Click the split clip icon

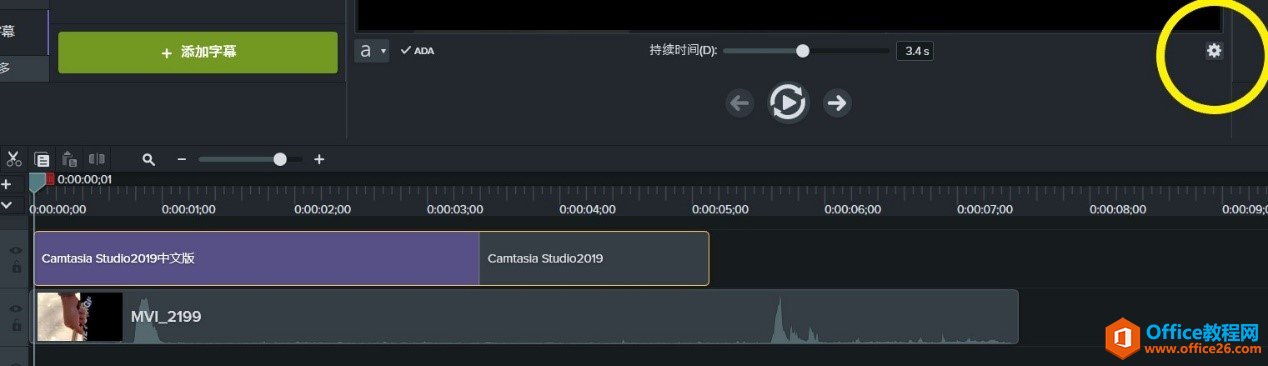pos(97,158)
